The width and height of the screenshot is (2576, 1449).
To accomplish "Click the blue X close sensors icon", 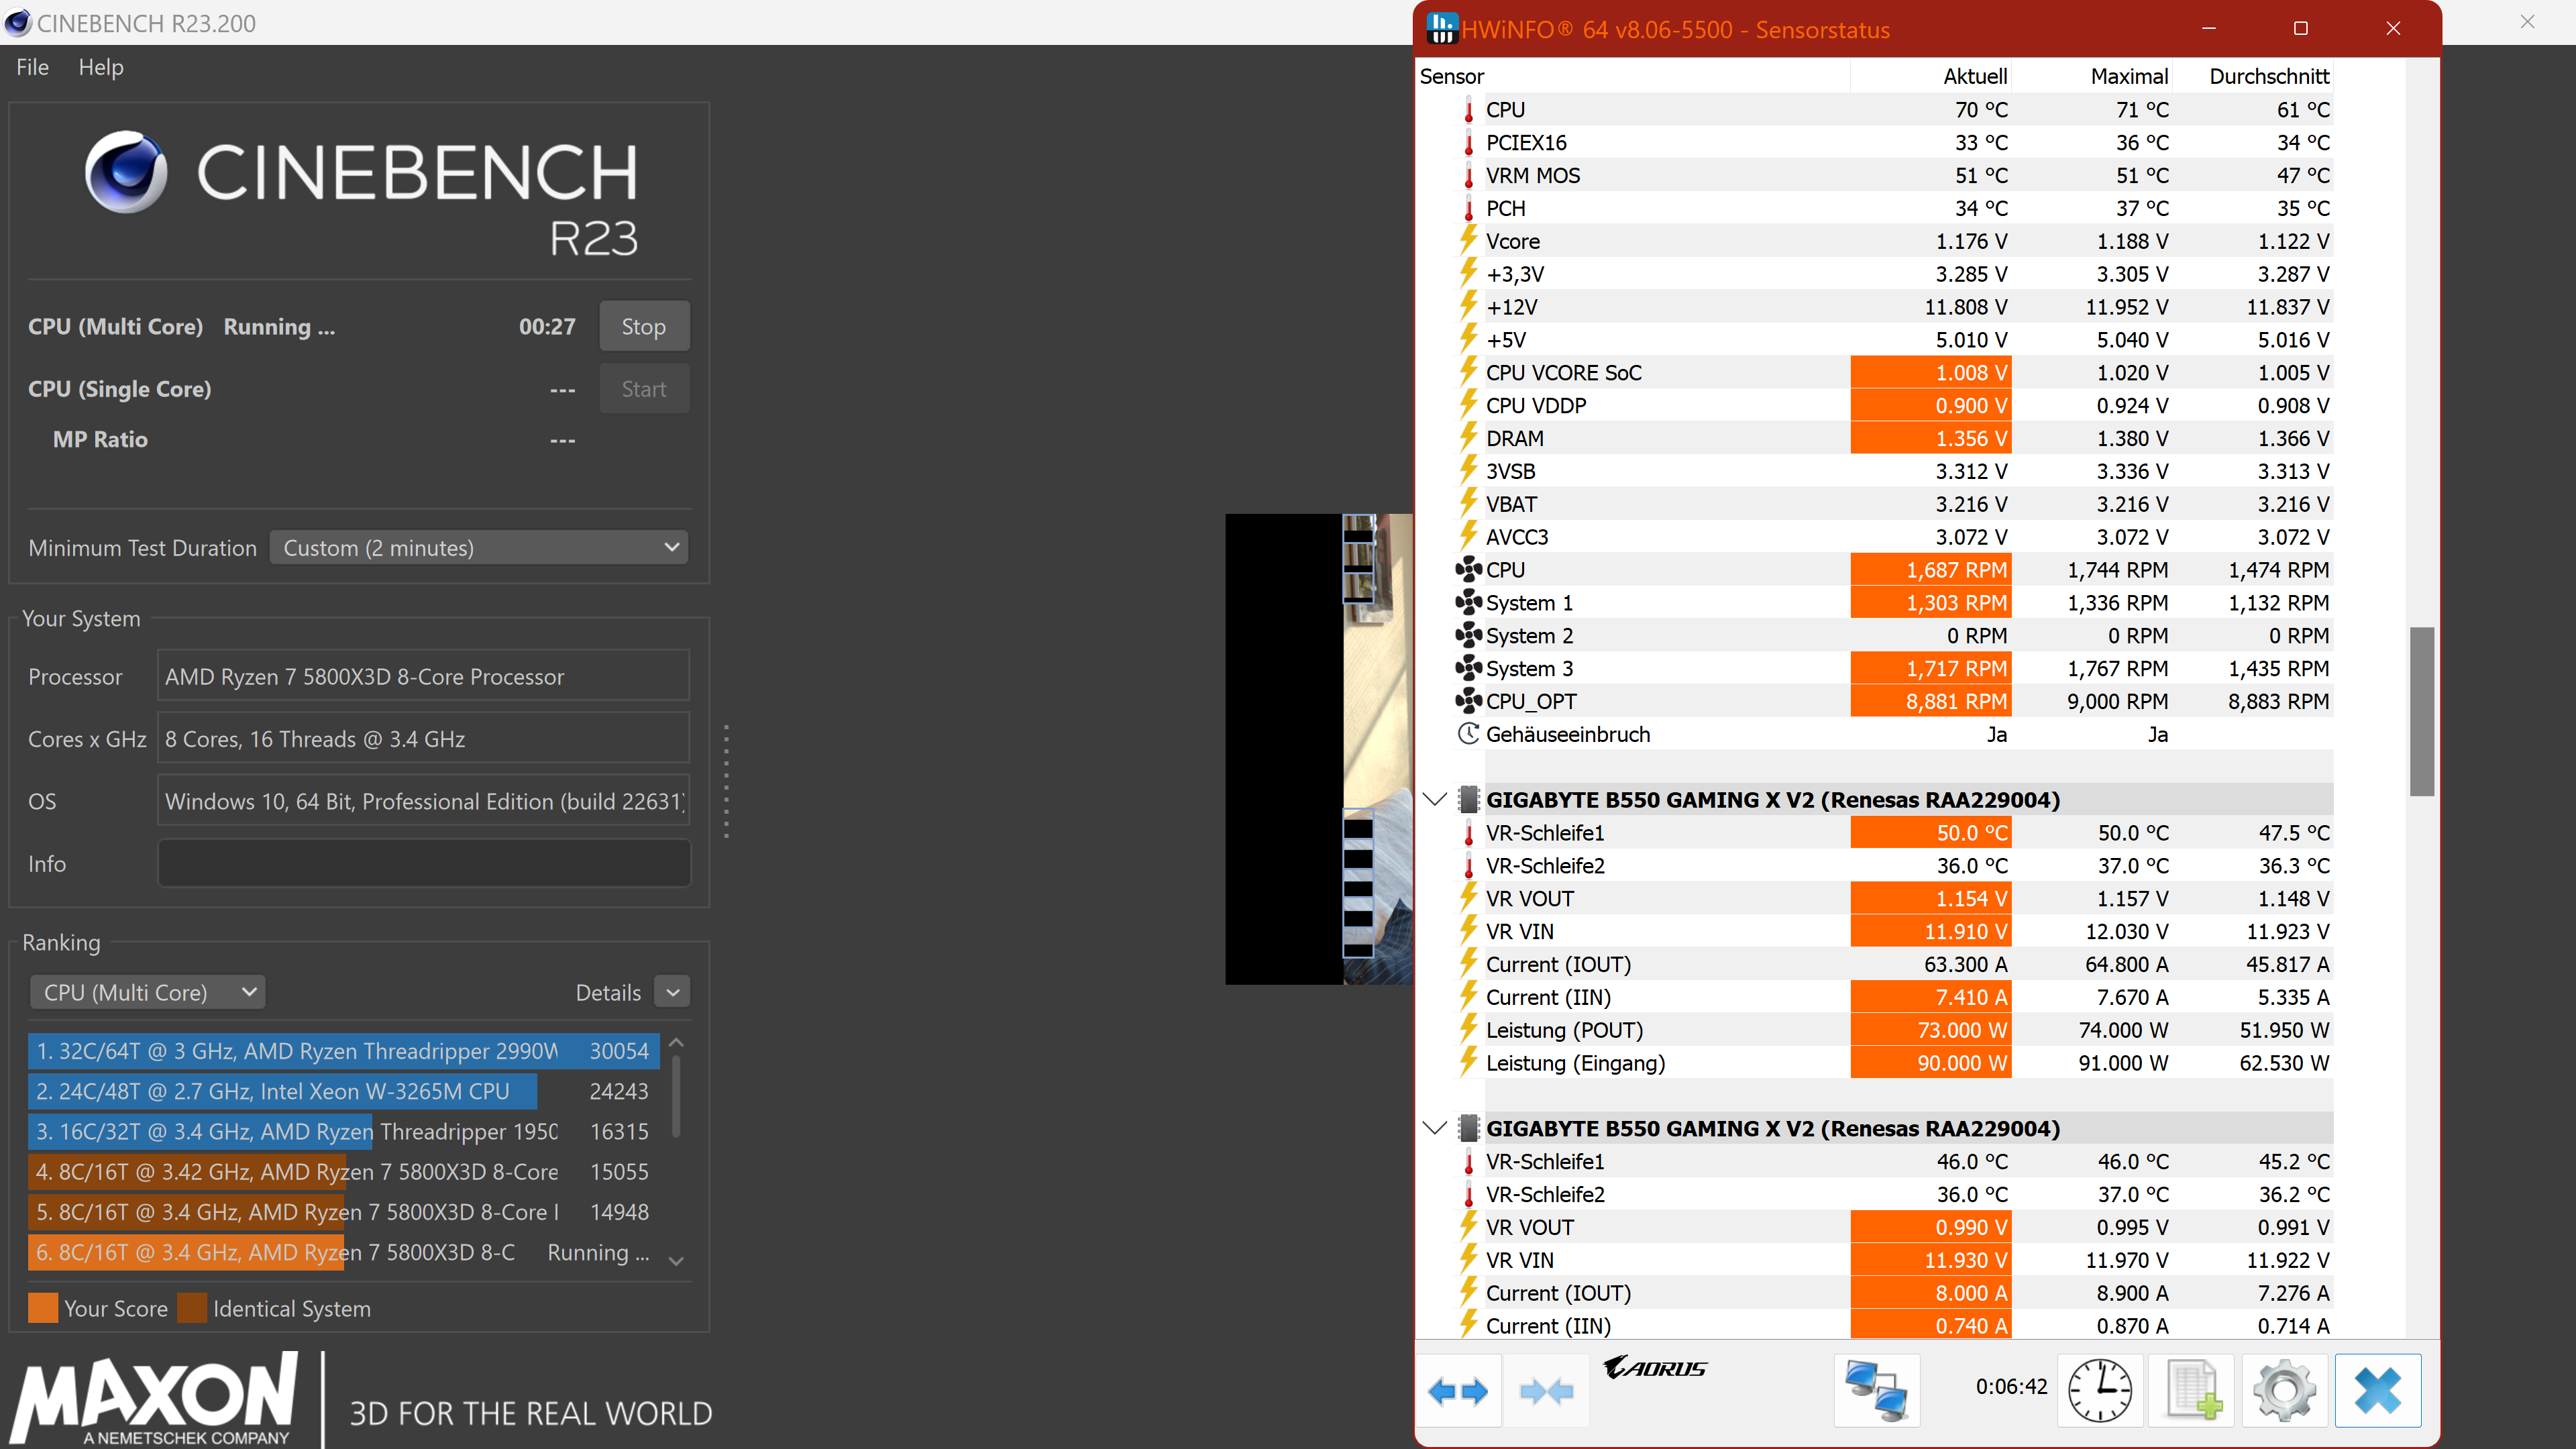I will (2377, 1390).
